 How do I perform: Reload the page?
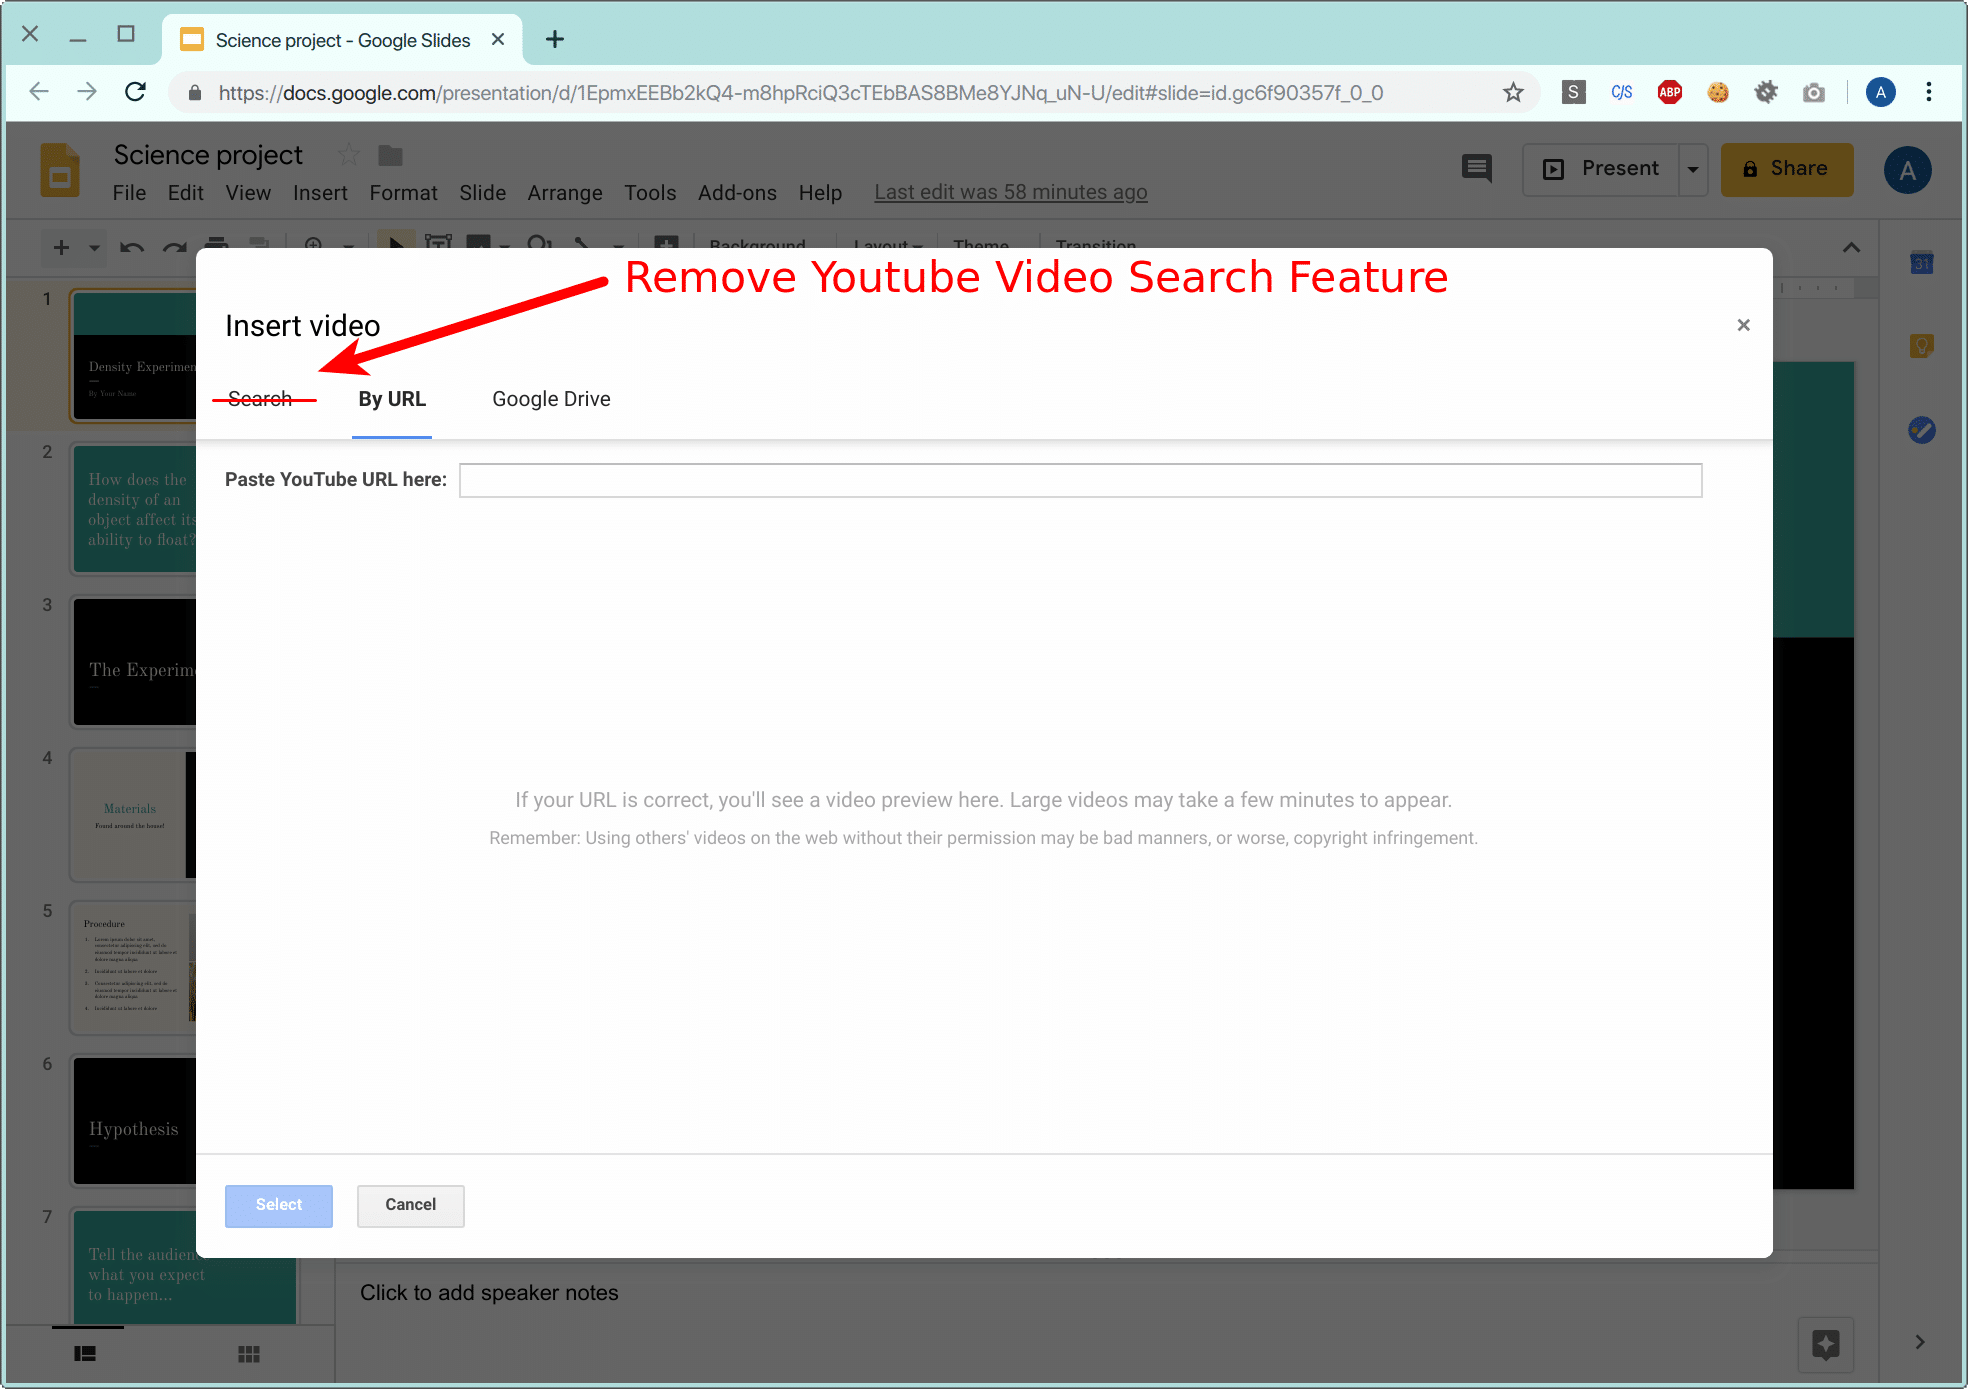pyautogui.click(x=136, y=92)
